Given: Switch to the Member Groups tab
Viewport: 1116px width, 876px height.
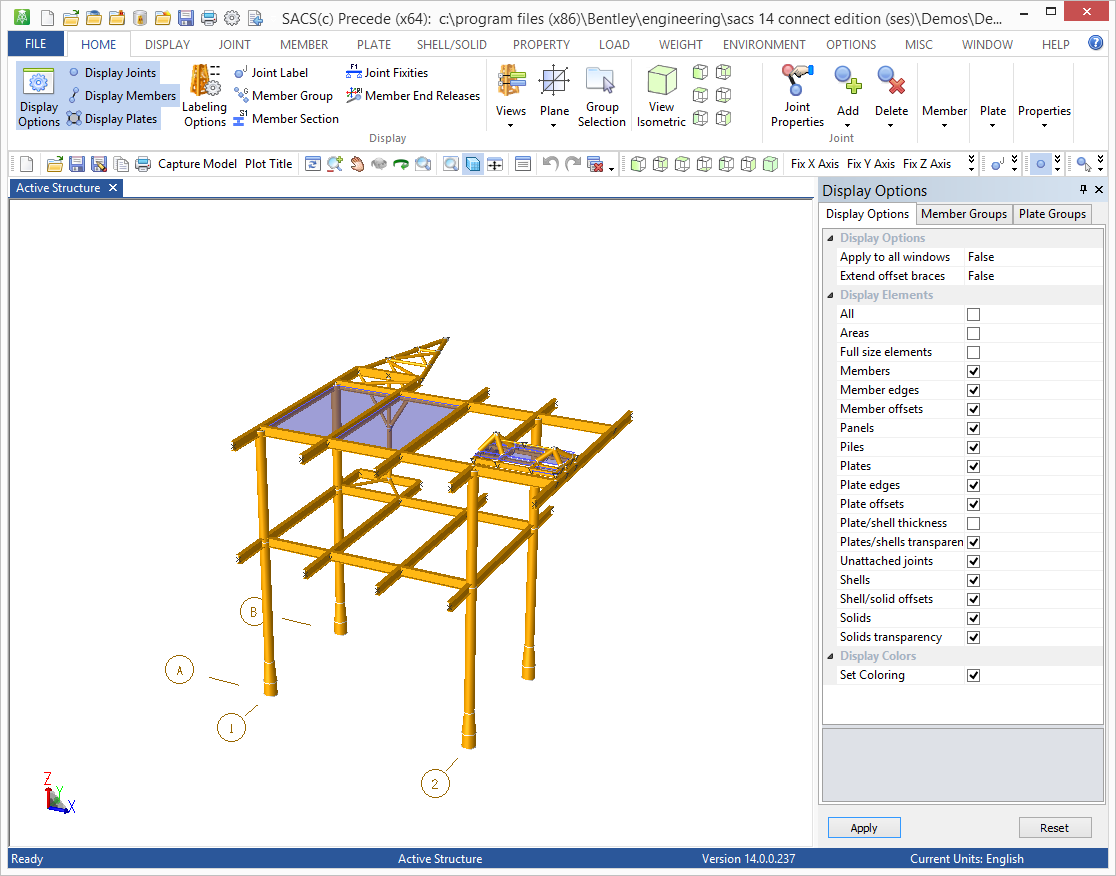Looking at the screenshot, I should (x=964, y=214).
